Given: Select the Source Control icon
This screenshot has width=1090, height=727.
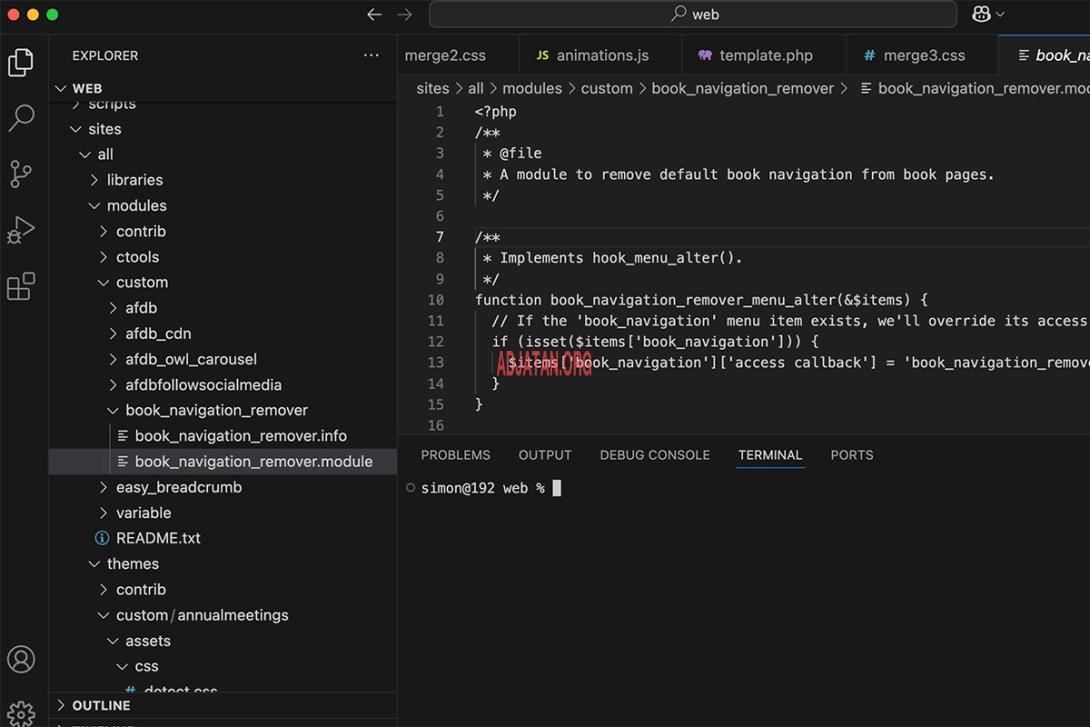Looking at the screenshot, I should click(x=21, y=173).
